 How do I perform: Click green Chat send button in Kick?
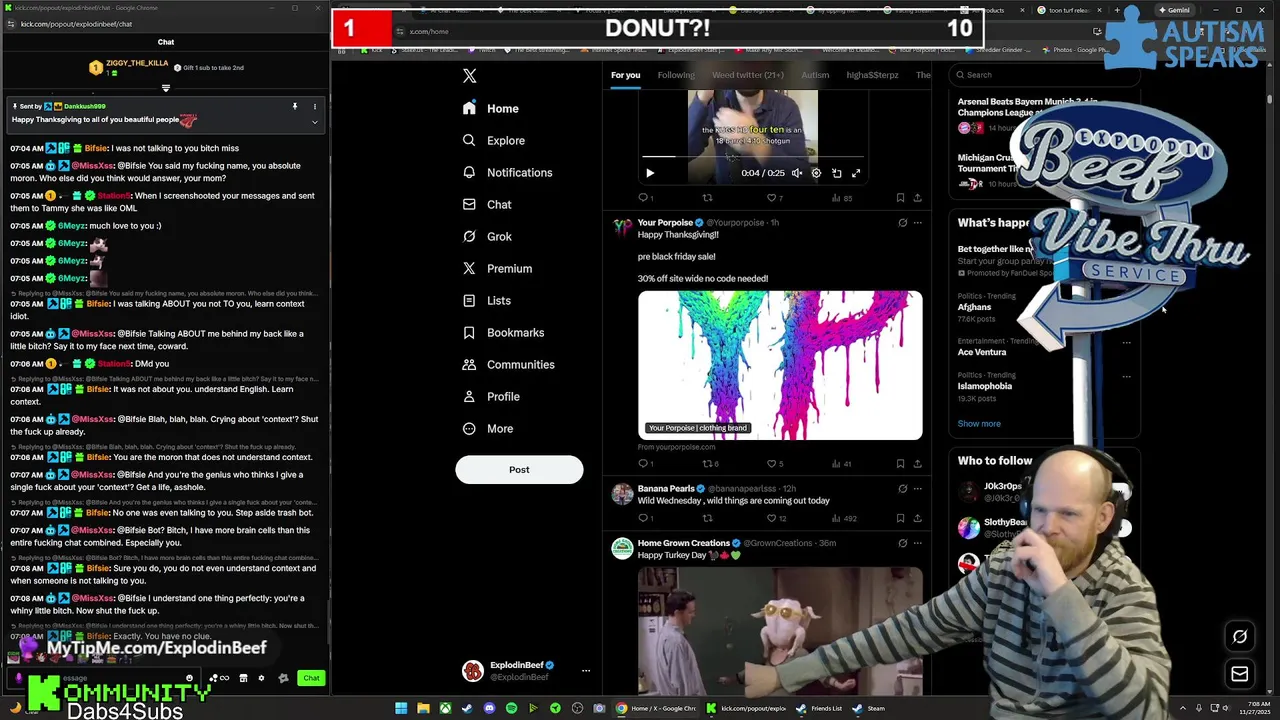311,678
